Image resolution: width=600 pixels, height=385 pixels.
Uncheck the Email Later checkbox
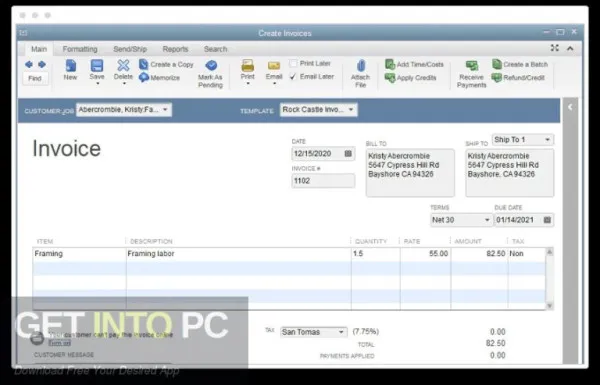pyautogui.click(x=293, y=77)
